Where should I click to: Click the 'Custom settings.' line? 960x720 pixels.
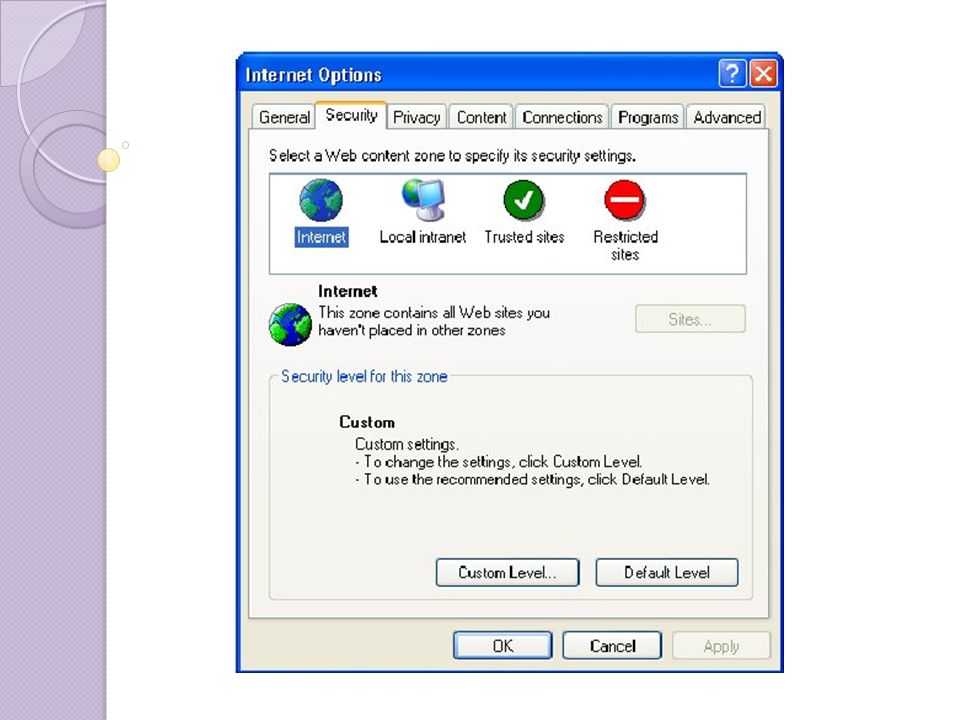(407, 444)
